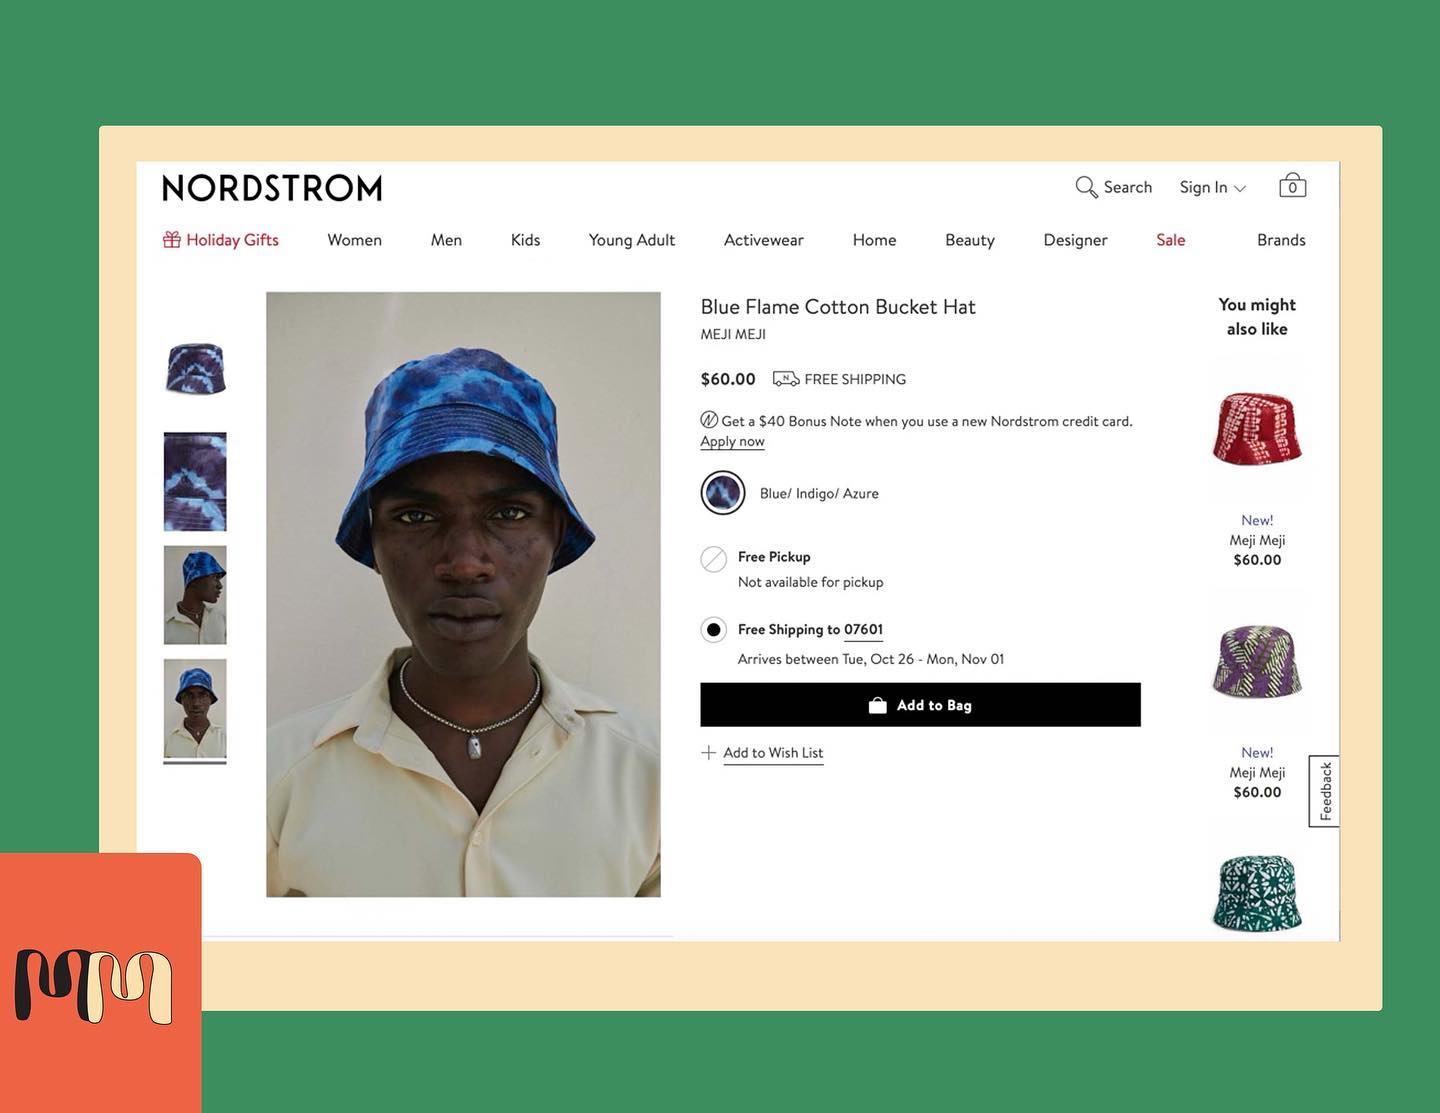Click the free shipping truck icon
Viewport: 1440px width, 1113px height.
(x=786, y=379)
